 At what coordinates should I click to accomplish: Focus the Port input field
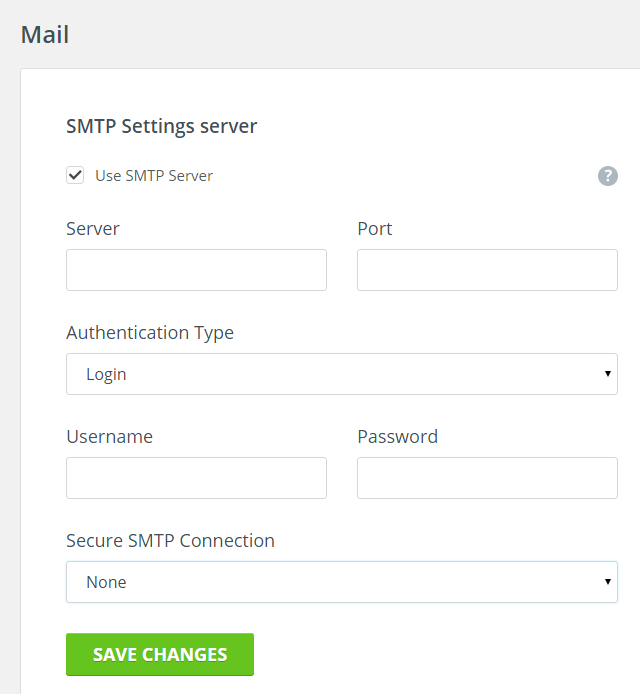487,270
